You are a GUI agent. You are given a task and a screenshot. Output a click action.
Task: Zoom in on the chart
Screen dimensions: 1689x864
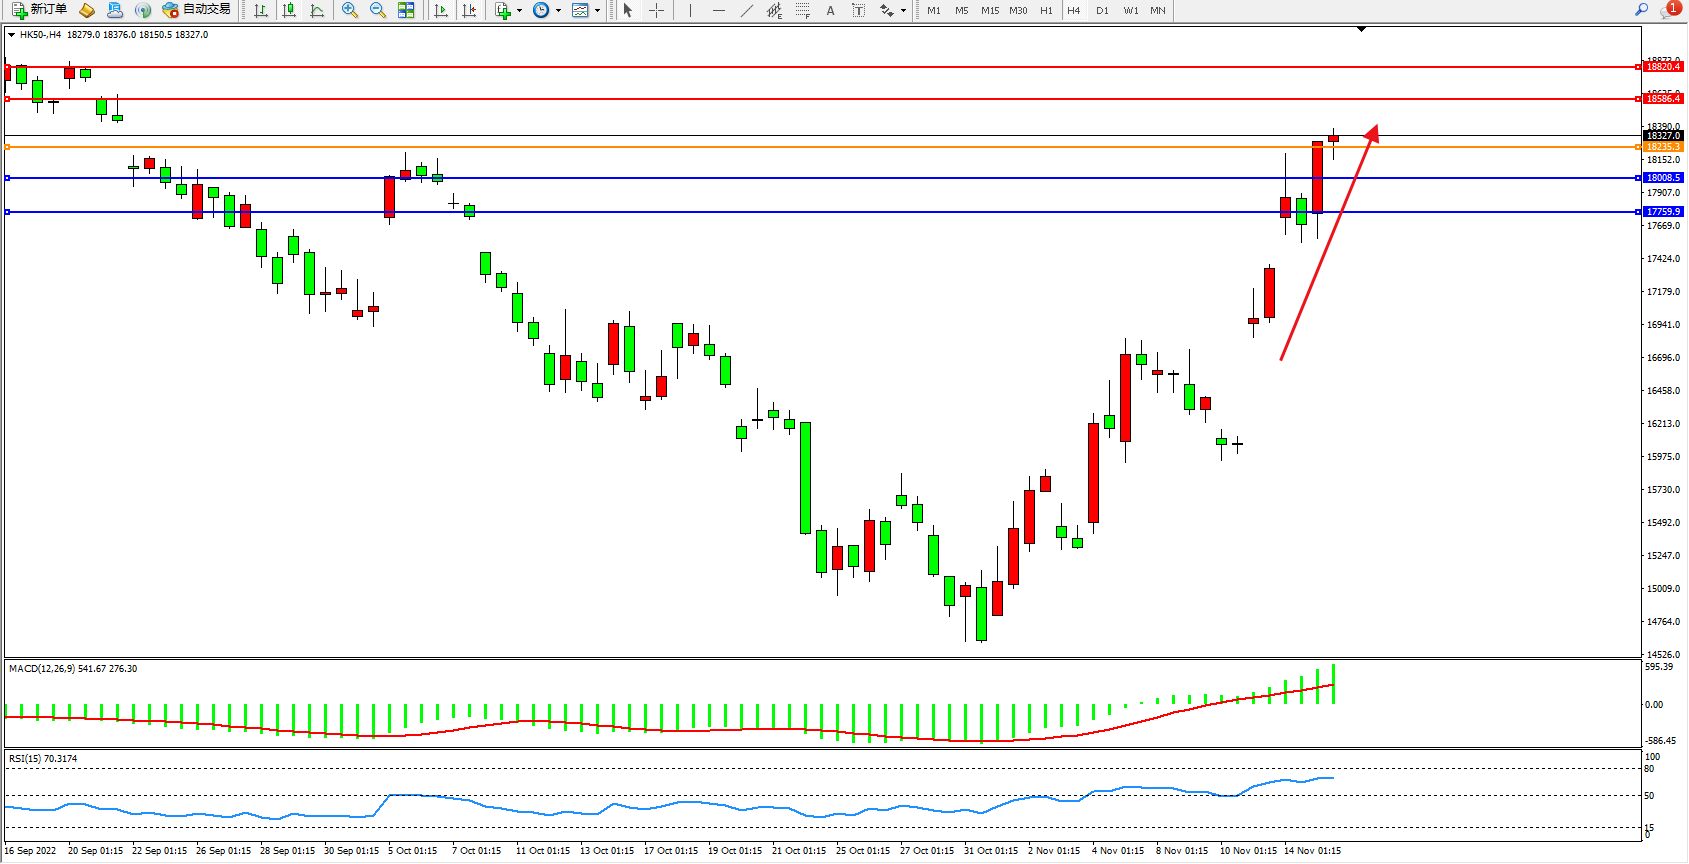click(x=349, y=10)
